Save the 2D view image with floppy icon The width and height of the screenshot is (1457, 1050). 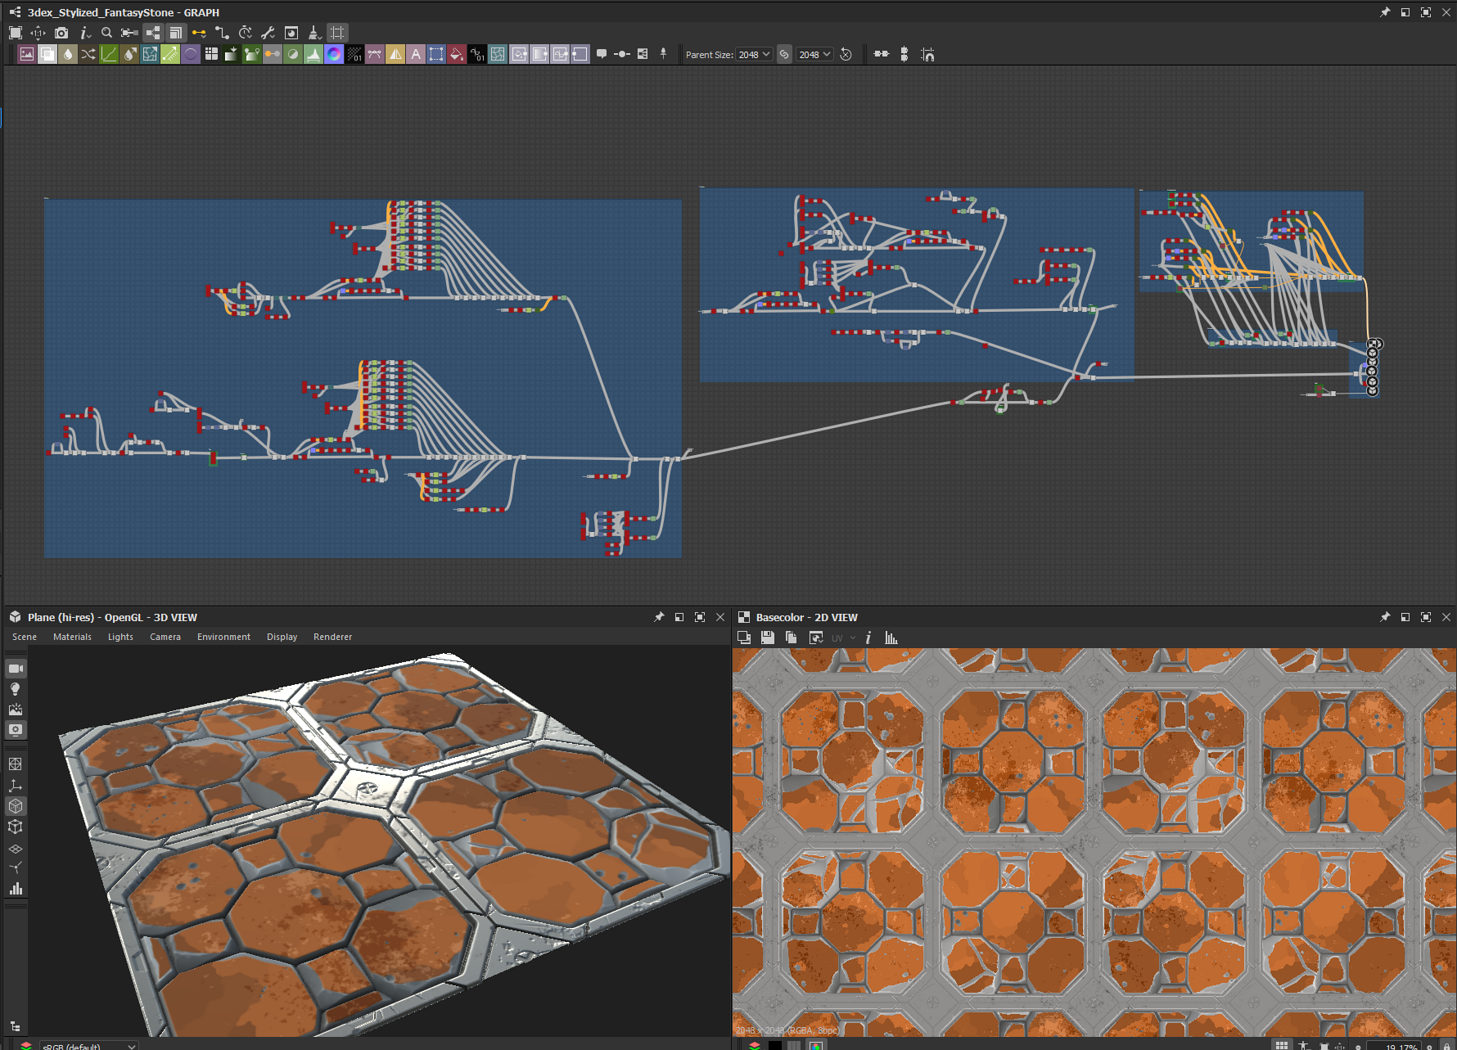tap(767, 638)
